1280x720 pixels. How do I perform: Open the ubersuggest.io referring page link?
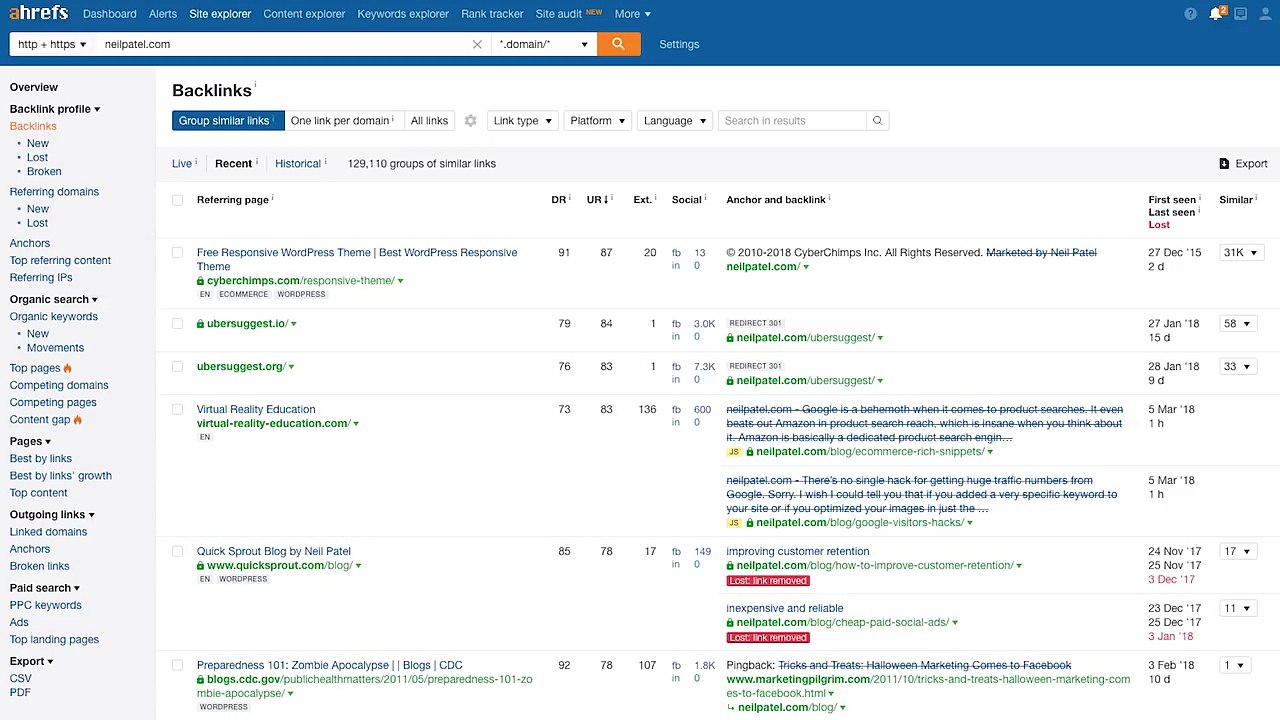tap(247, 324)
